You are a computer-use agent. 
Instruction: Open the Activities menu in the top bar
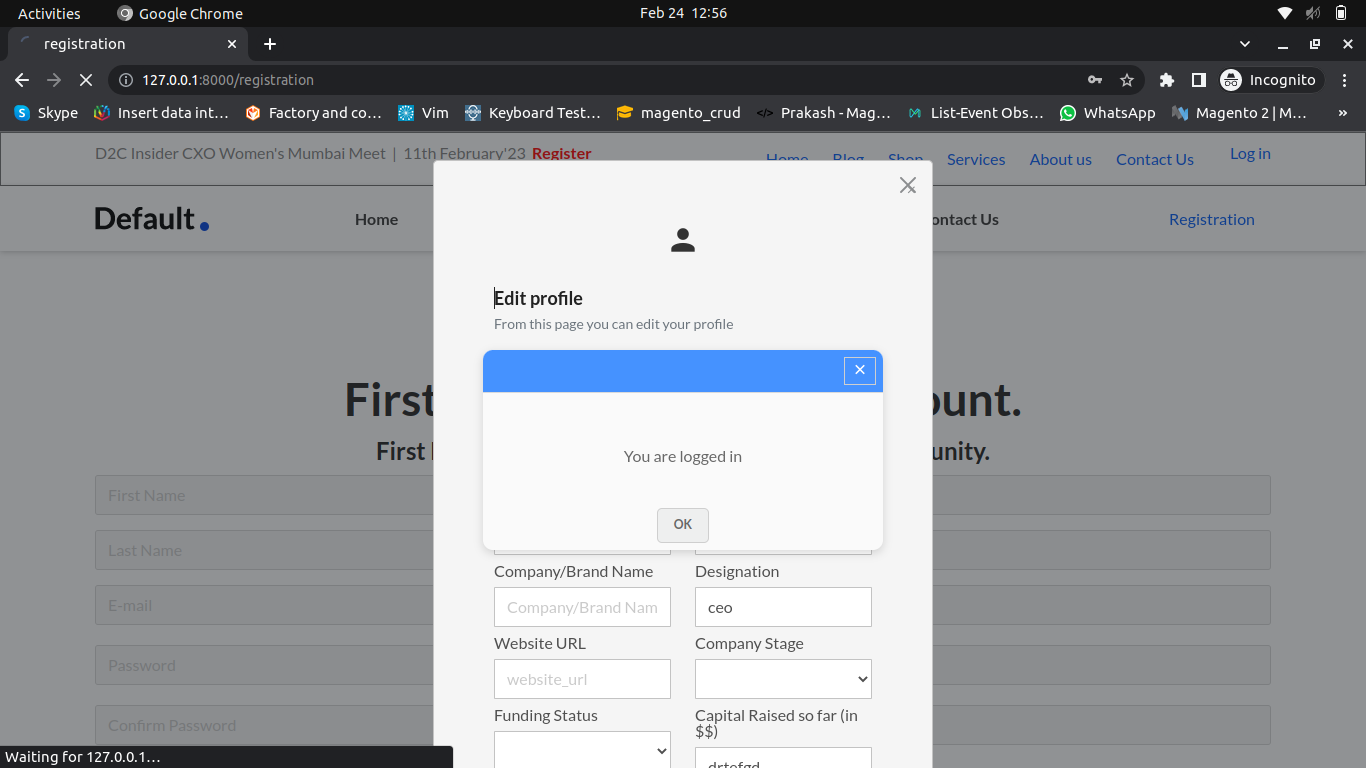click(49, 13)
